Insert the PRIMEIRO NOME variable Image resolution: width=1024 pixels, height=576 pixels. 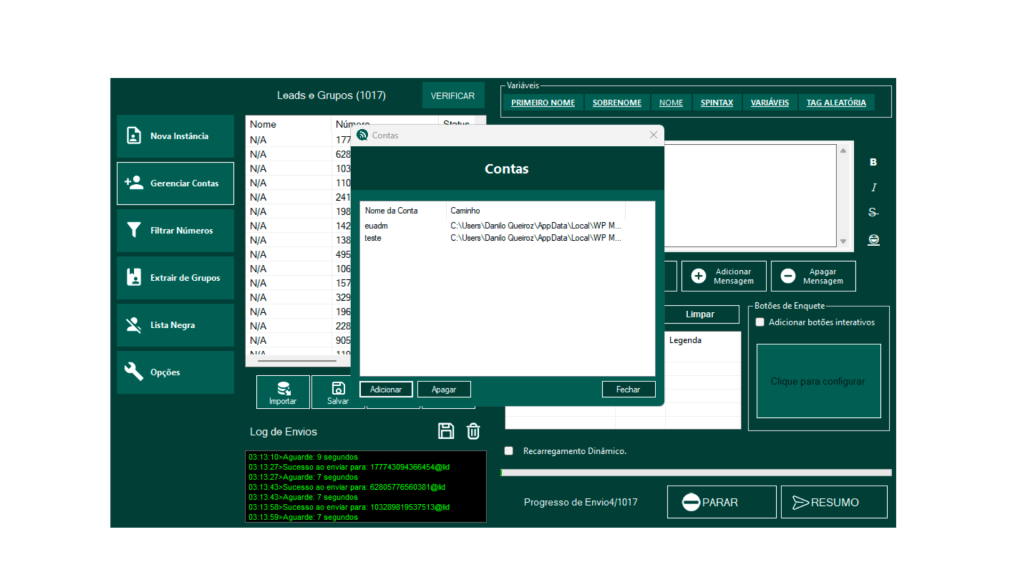click(543, 103)
